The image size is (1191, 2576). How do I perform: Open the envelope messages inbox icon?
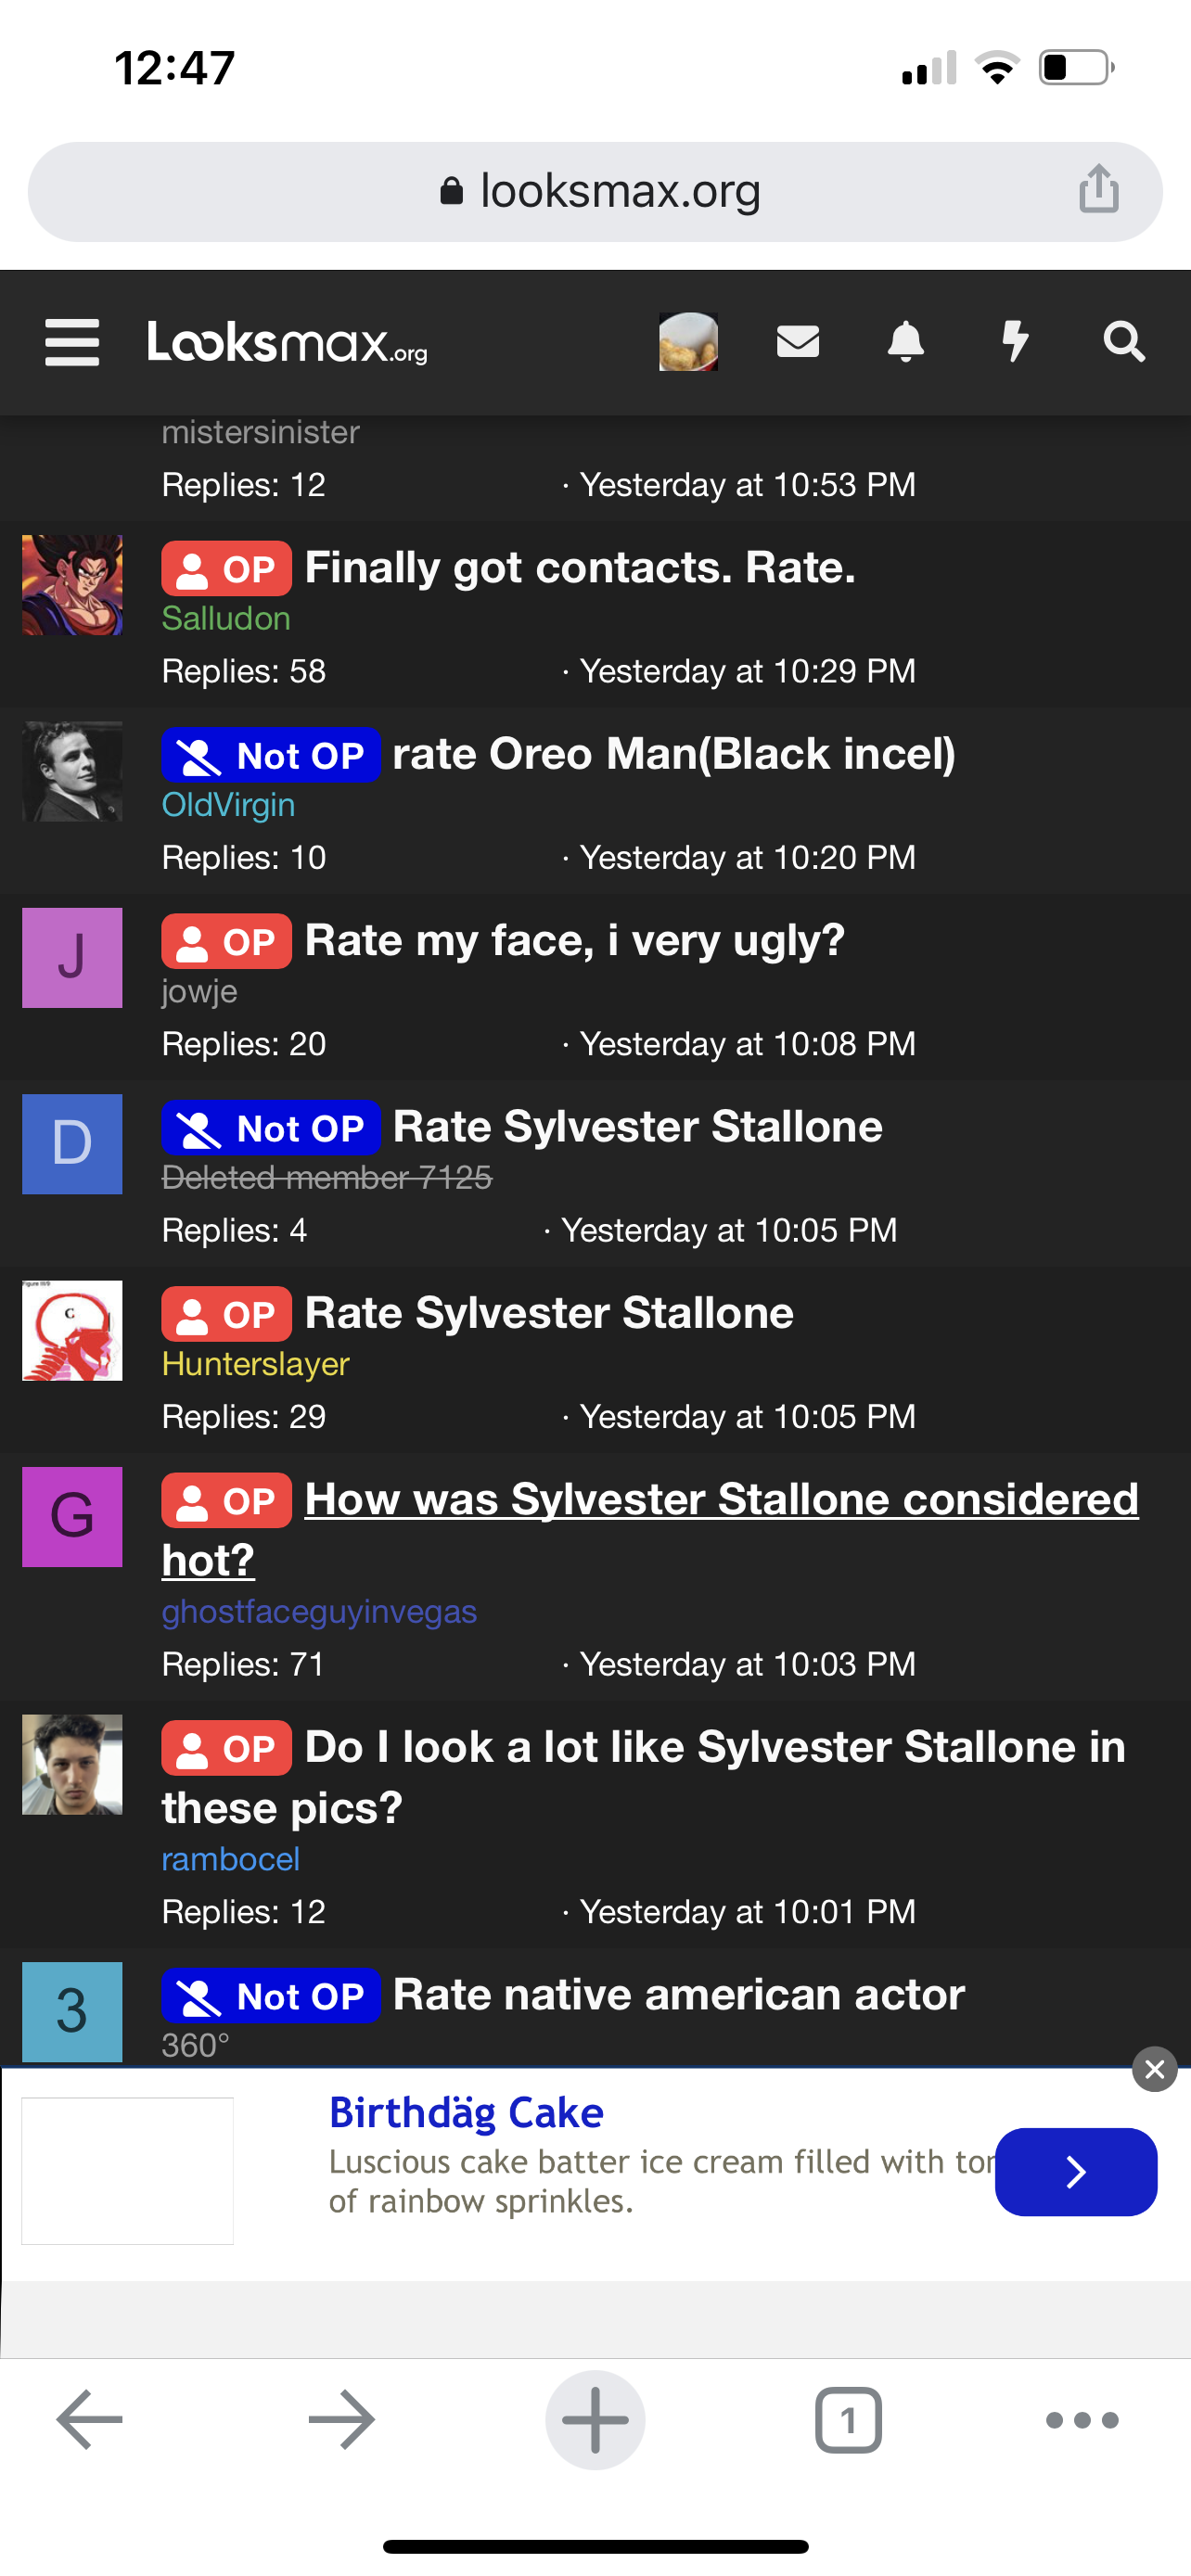click(798, 342)
